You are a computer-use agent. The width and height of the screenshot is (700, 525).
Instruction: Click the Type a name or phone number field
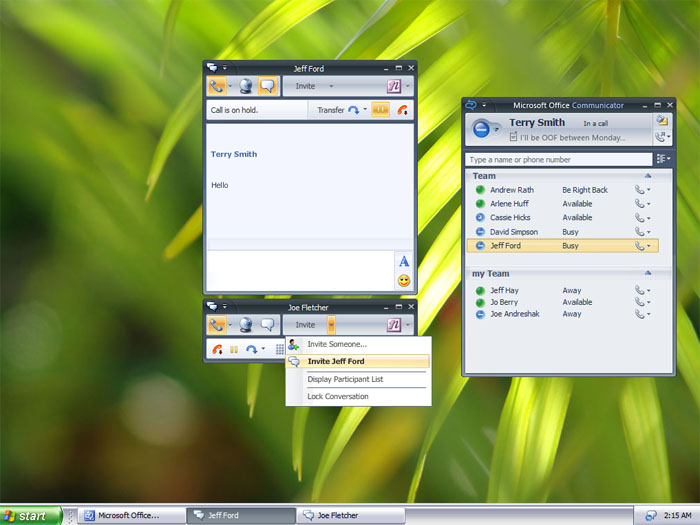pos(558,159)
